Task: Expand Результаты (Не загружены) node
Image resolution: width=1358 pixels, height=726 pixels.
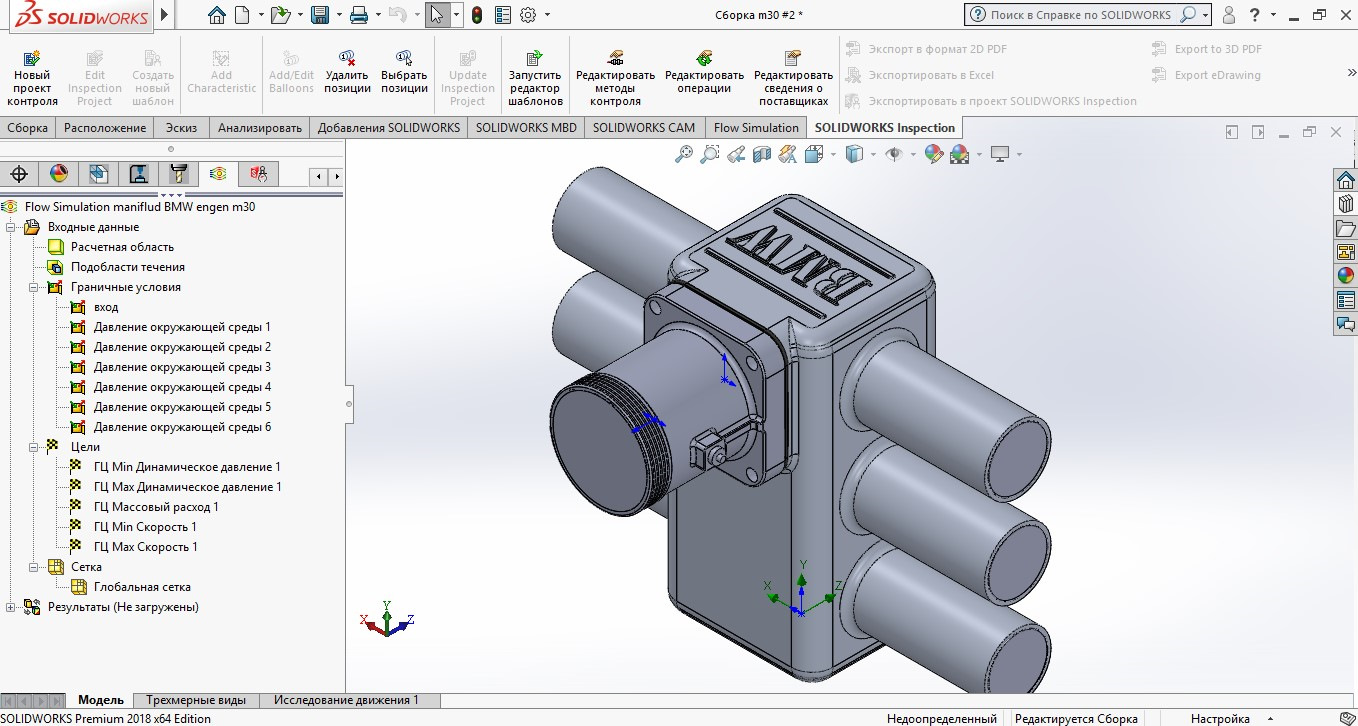Action: [11, 607]
